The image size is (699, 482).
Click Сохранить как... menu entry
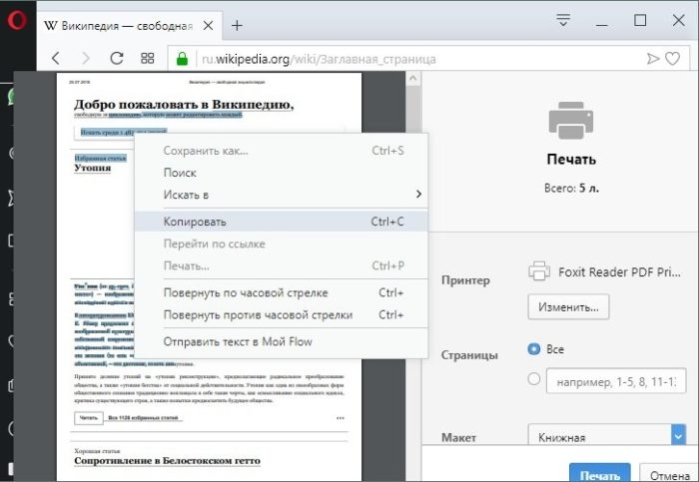[281, 151]
